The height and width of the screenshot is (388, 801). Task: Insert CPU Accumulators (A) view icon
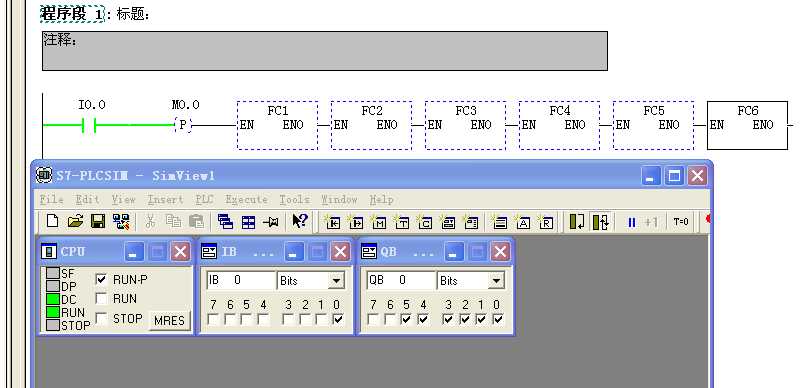pos(523,222)
